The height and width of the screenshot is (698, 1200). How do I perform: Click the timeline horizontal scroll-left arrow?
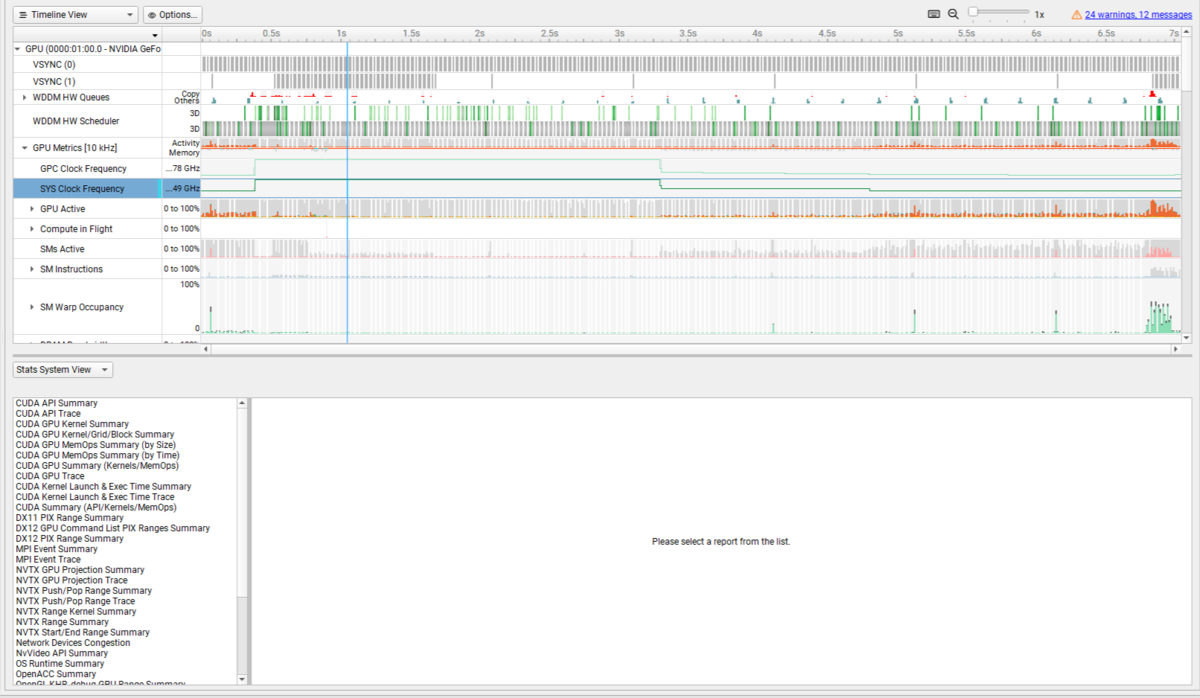point(207,349)
